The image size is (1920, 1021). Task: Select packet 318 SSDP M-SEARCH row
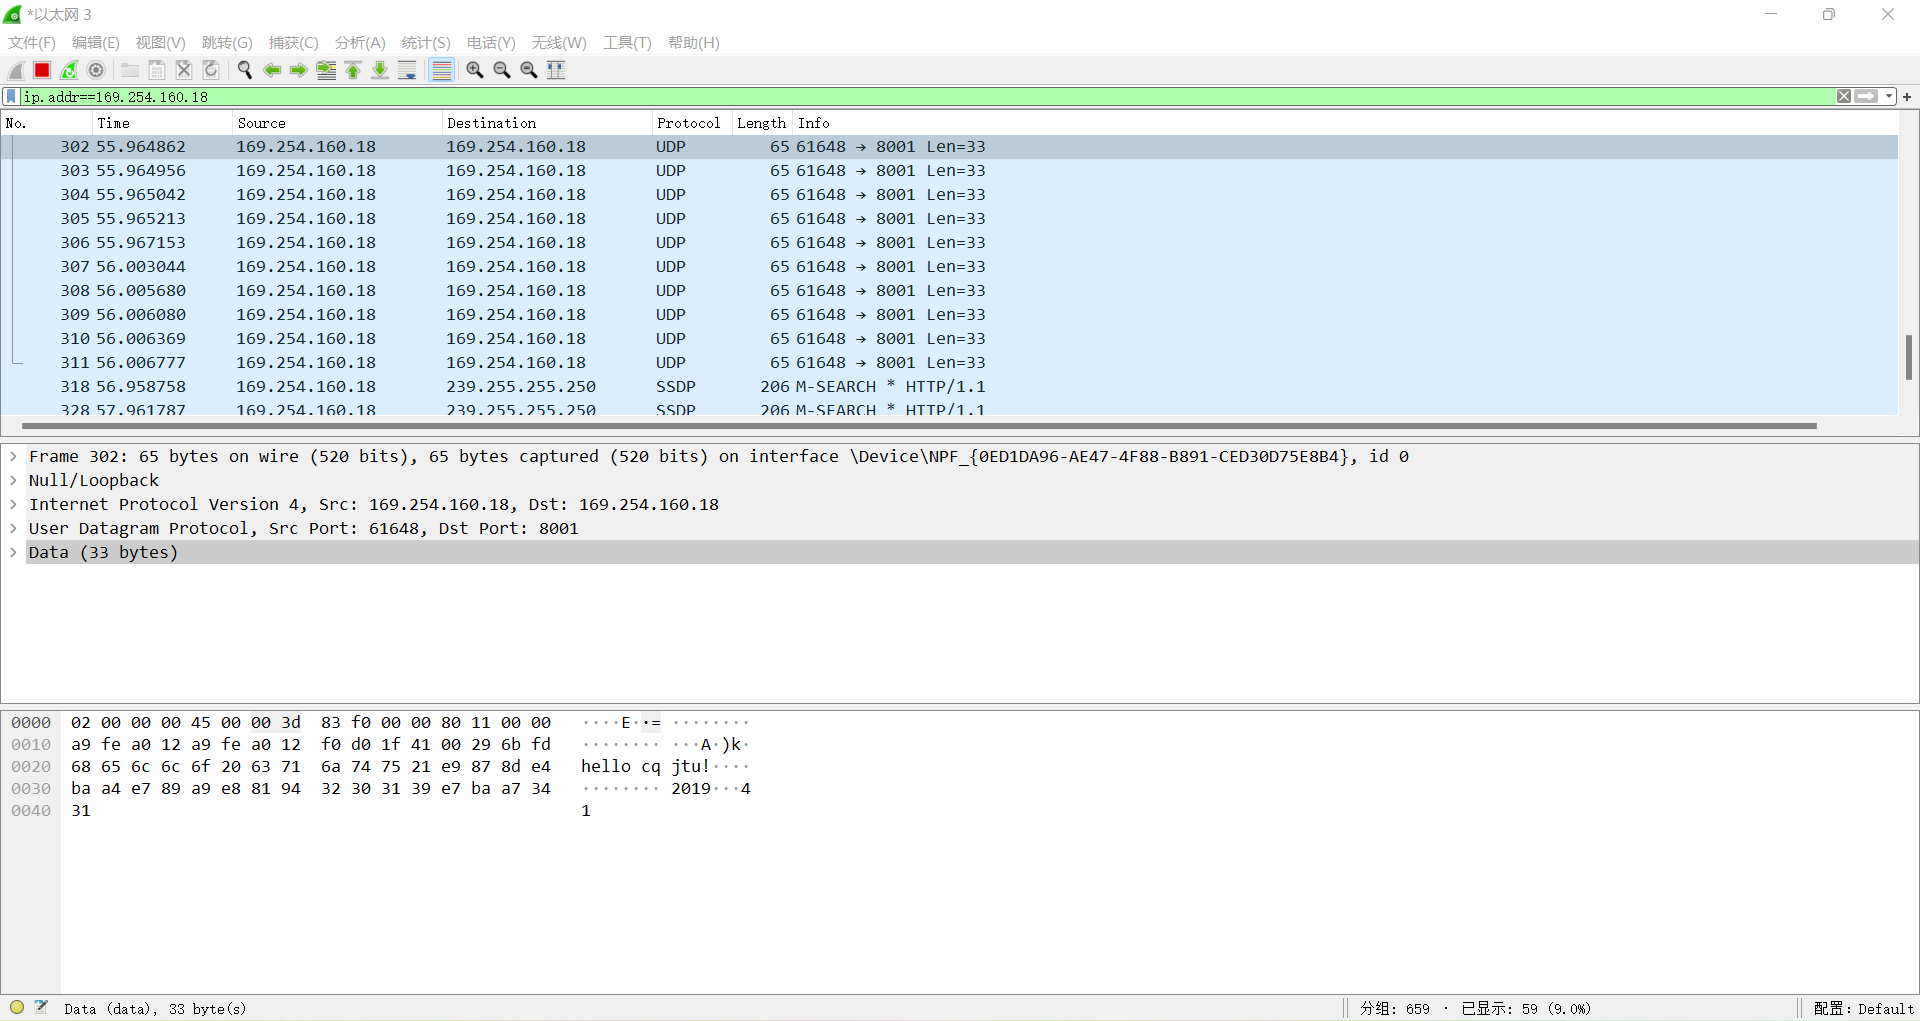(x=949, y=387)
